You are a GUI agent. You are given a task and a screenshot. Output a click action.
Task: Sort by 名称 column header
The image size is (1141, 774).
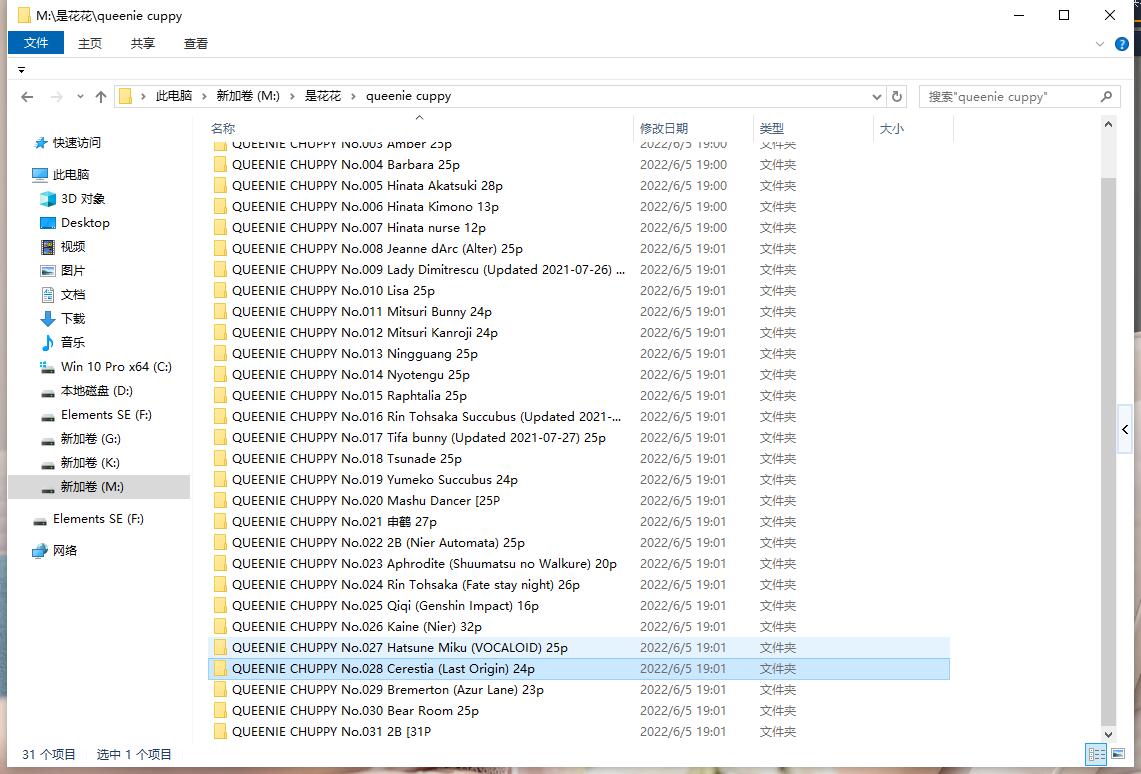(223, 129)
